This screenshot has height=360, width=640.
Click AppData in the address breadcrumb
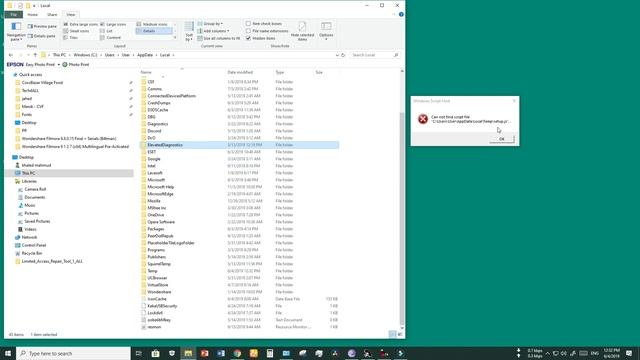(145, 55)
